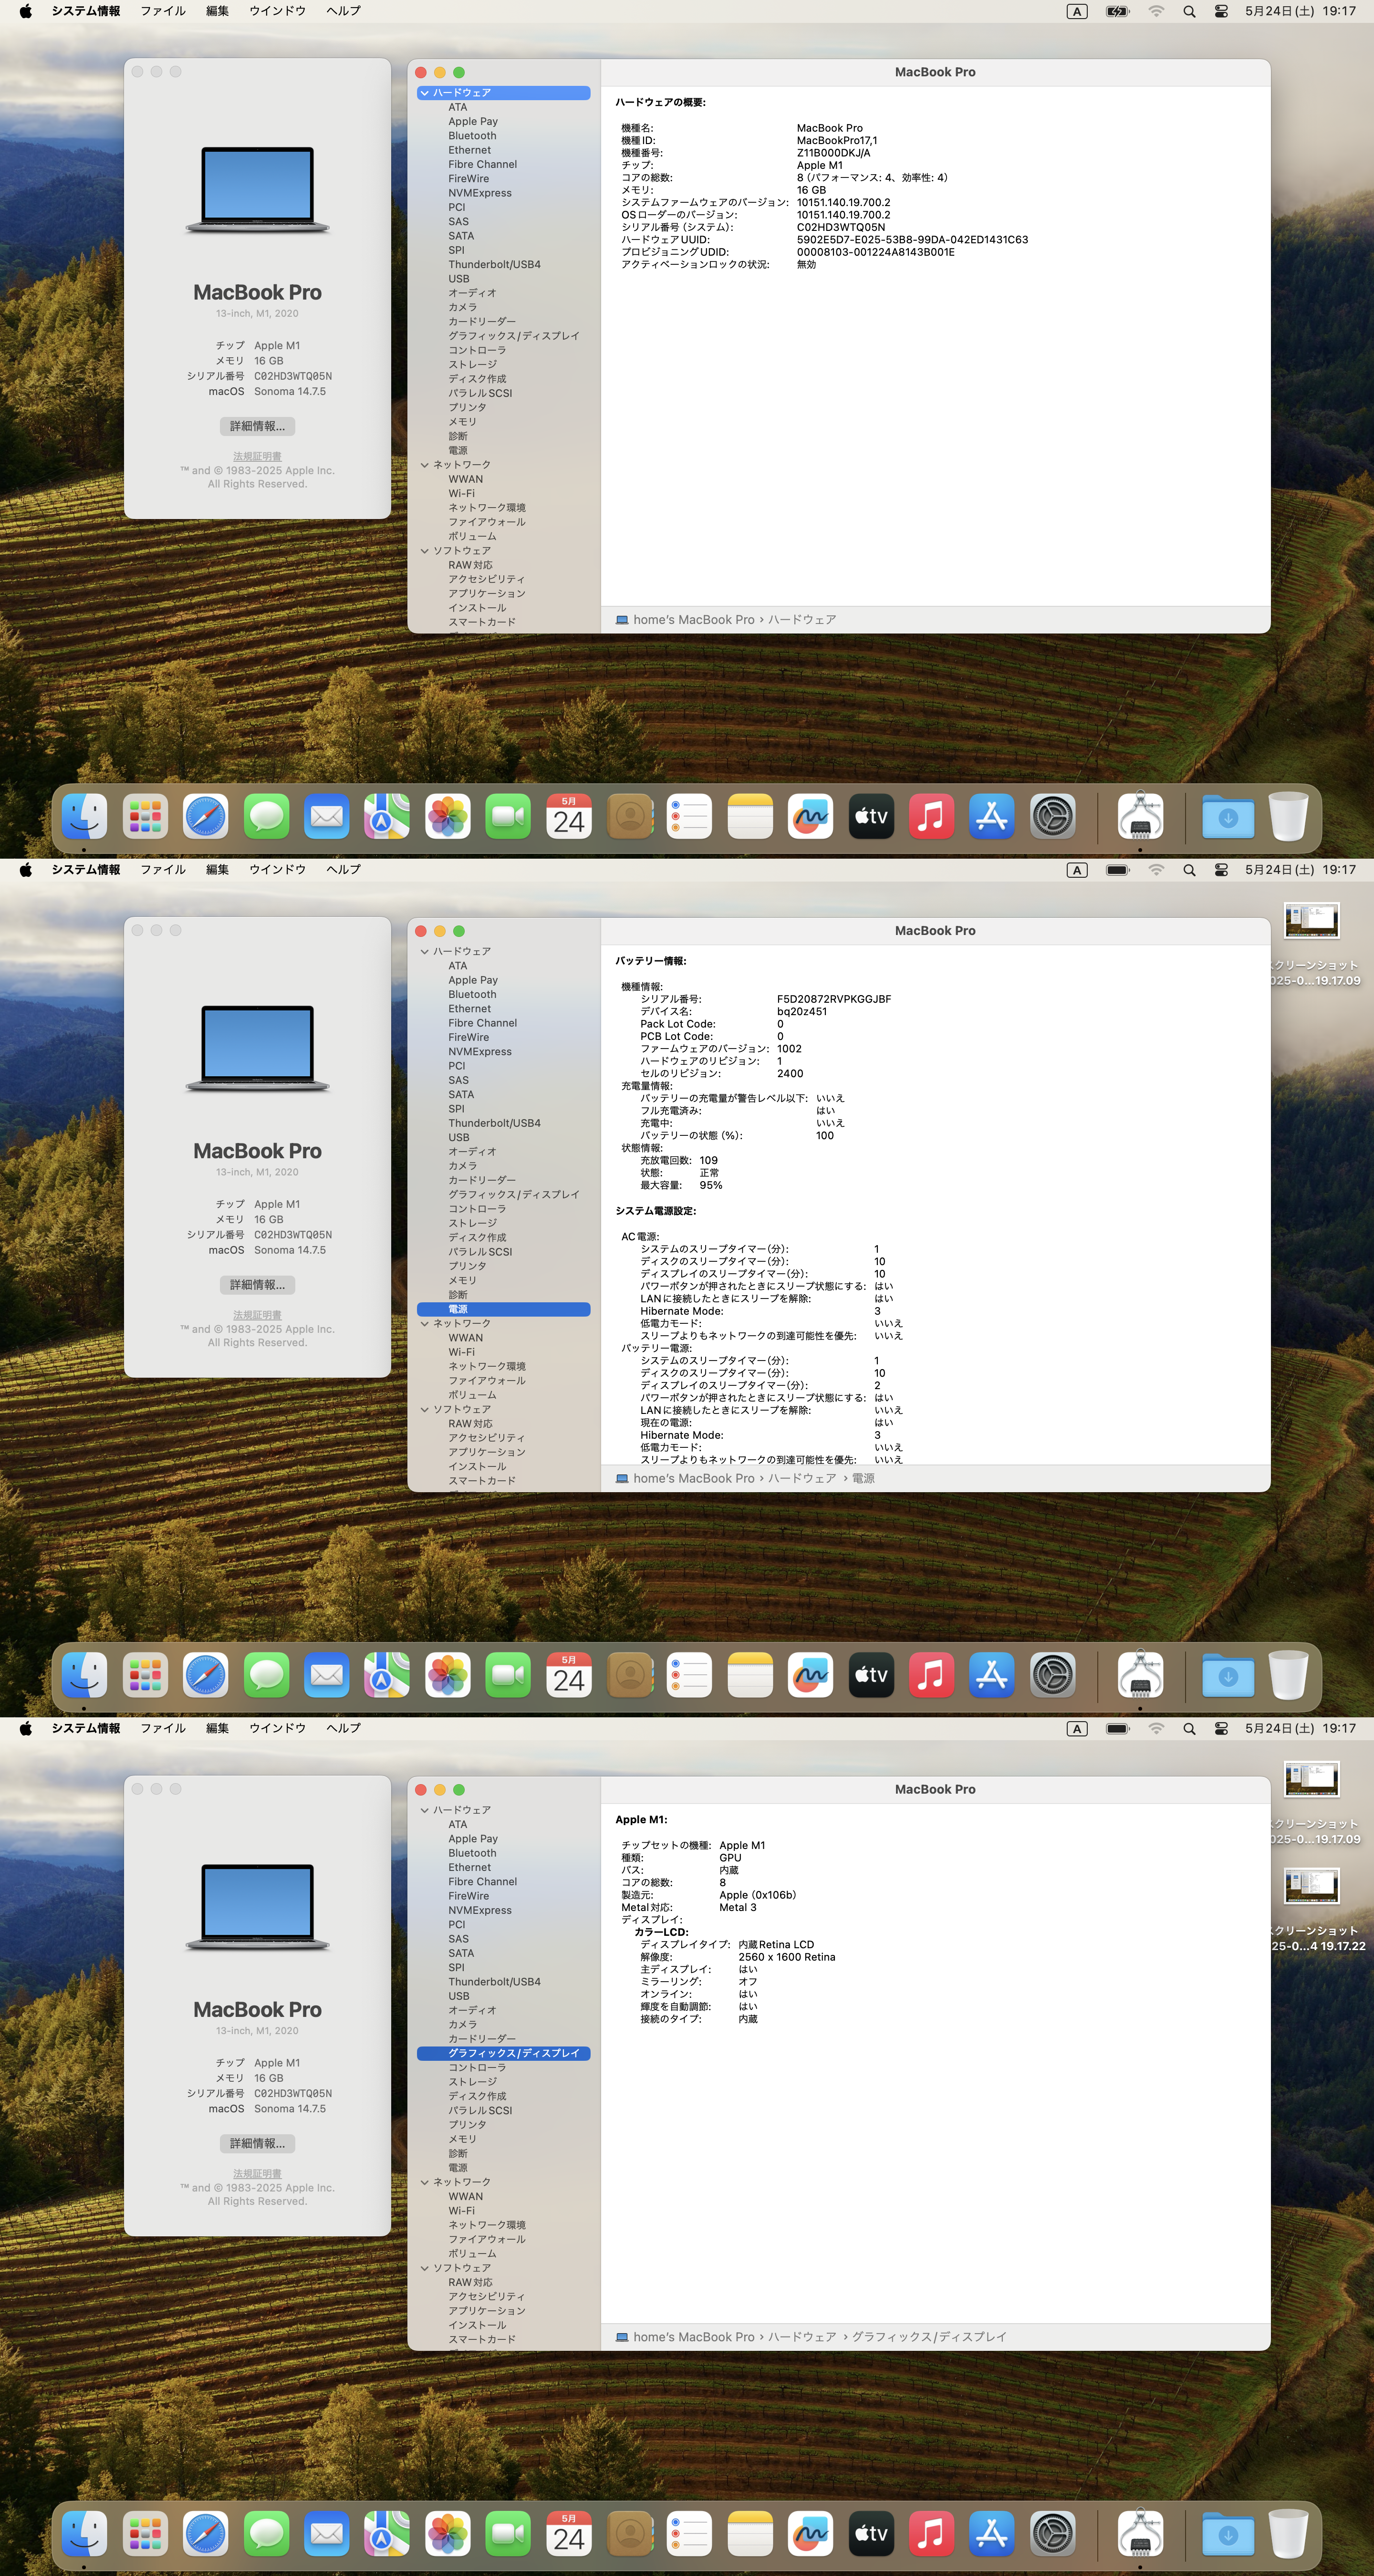
Task: Click the 2560 x 1600 Retina resolution value
Action: 786,1957
